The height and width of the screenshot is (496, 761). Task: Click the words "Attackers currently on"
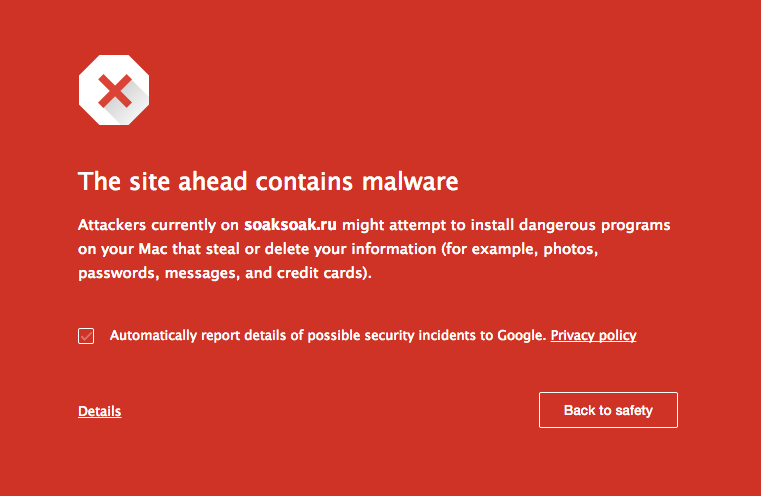(158, 225)
